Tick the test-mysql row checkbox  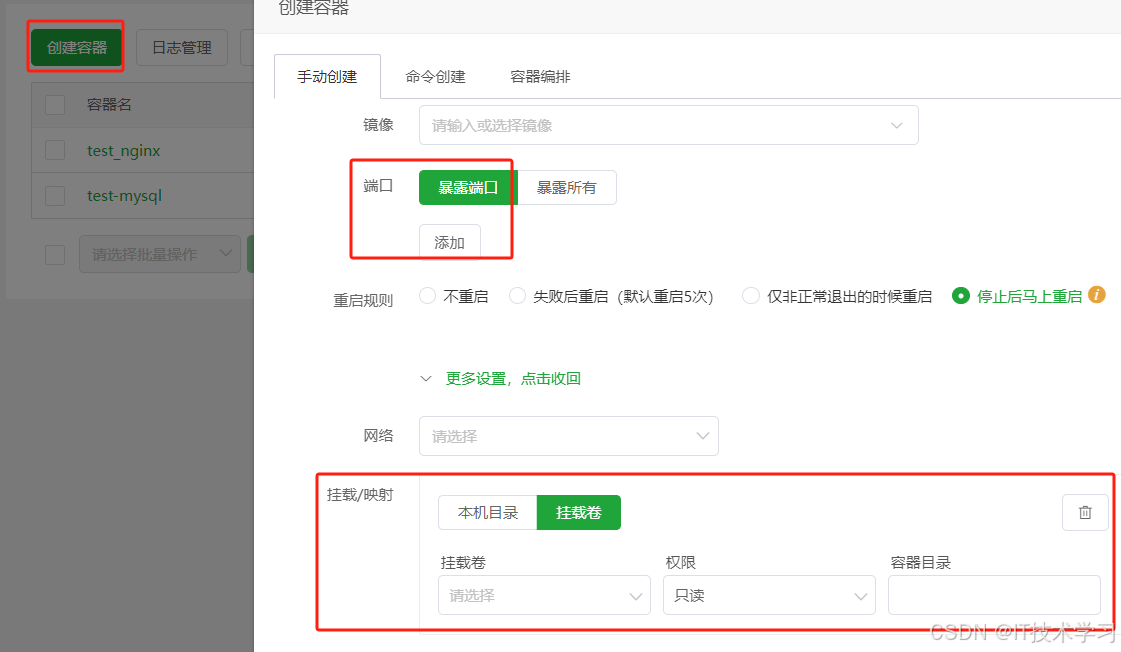55,195
